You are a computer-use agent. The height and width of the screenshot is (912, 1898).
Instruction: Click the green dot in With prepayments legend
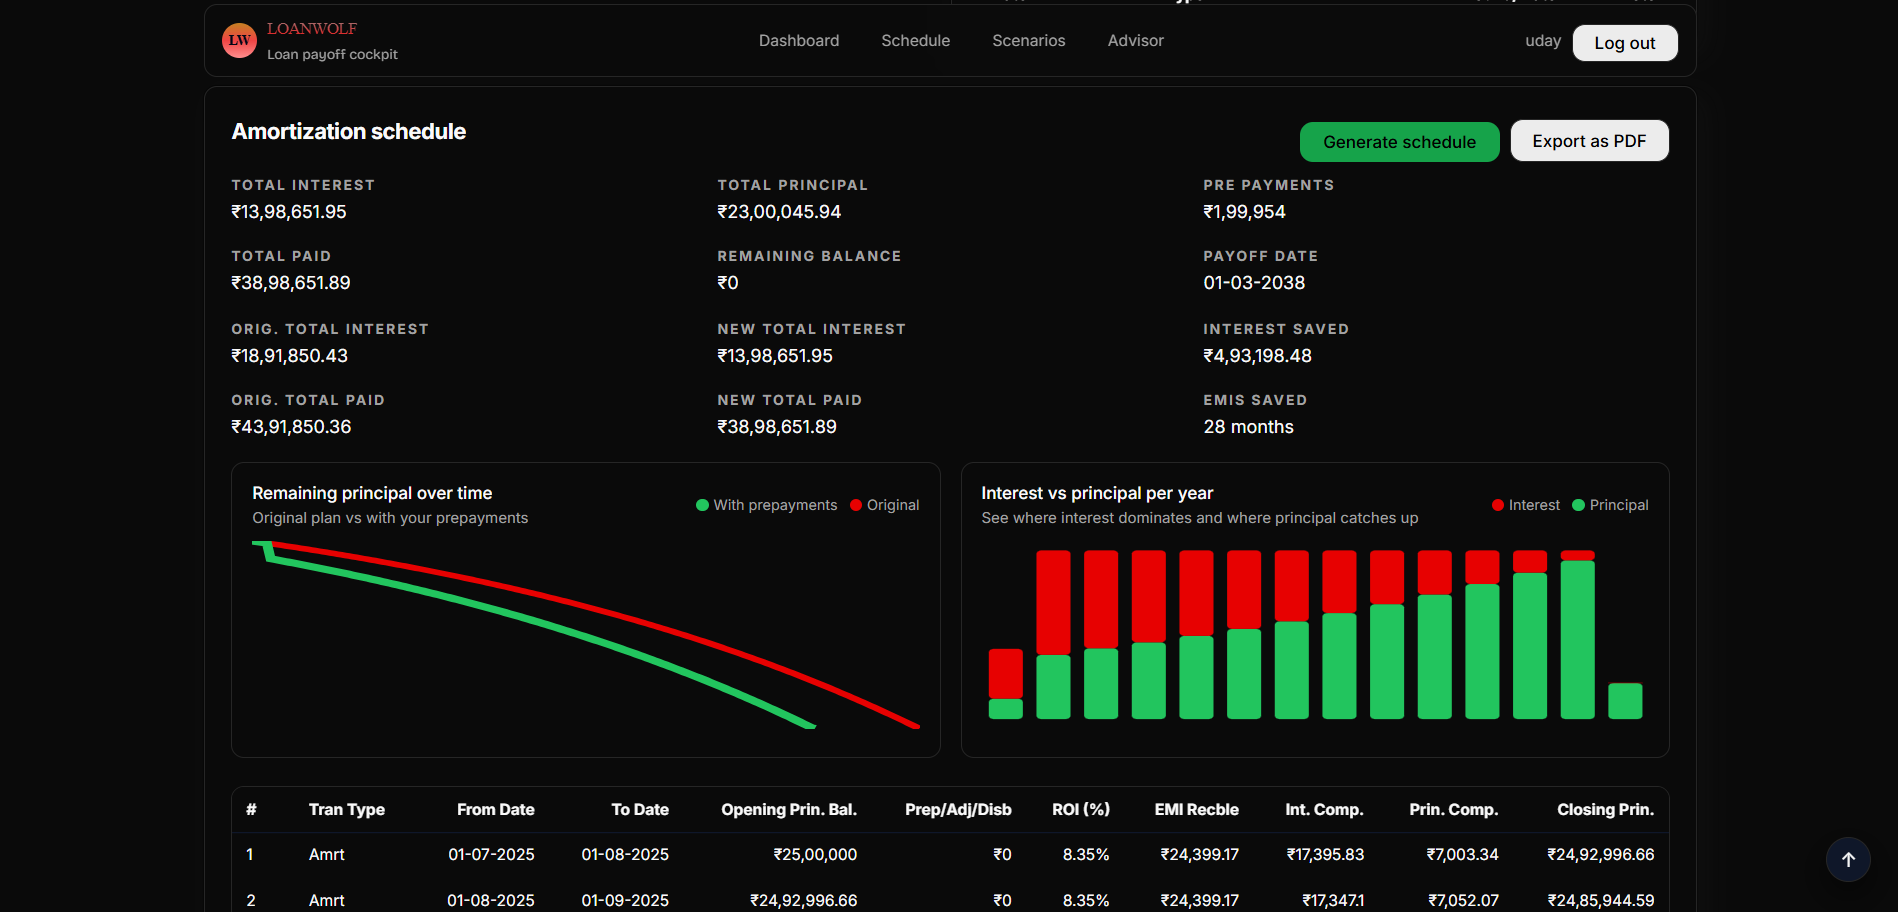click(x=701, y=505)
